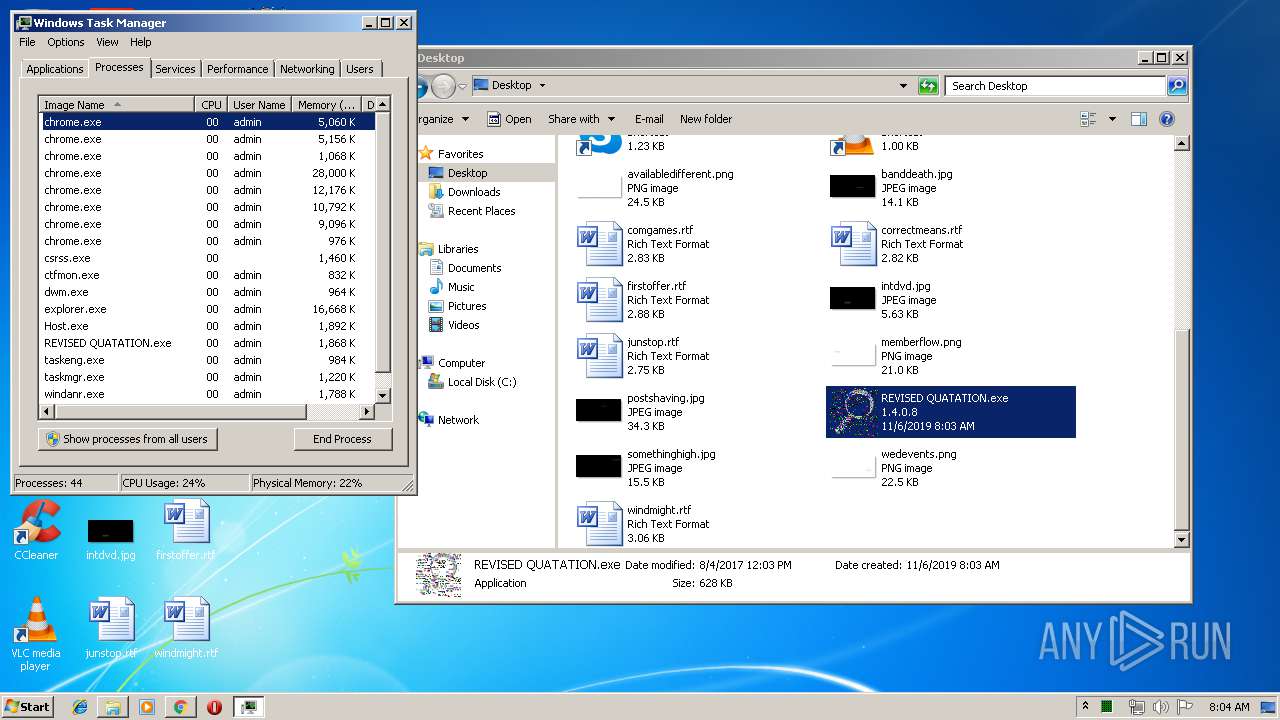Open Task Manager View menu
The height and width of the screenshot is (720, 1280).
click(107, 42)
